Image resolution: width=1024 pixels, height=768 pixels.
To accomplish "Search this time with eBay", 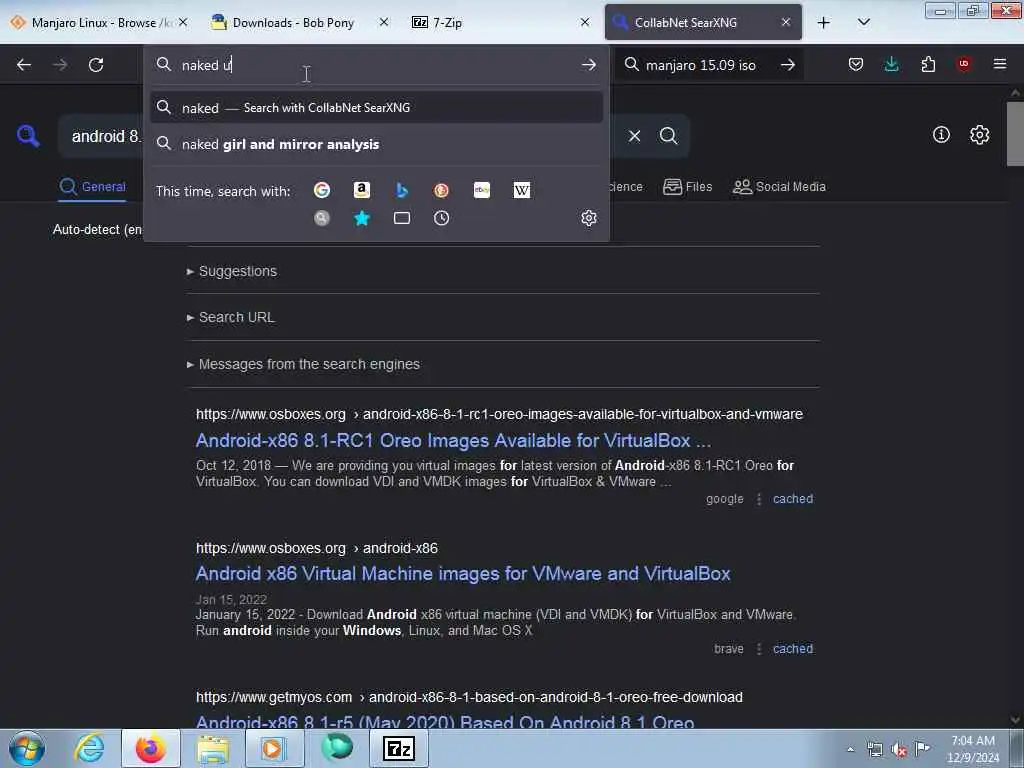I will [482, 190].
